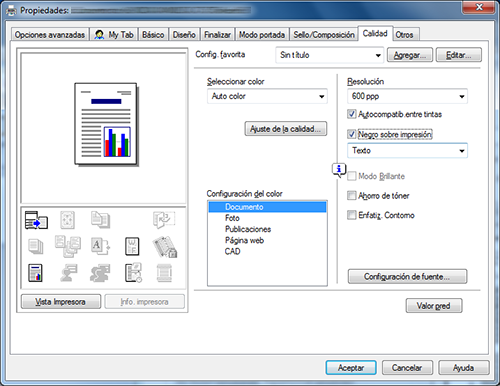Select Documento in Configuración del color list

click(x=267, y=207)
